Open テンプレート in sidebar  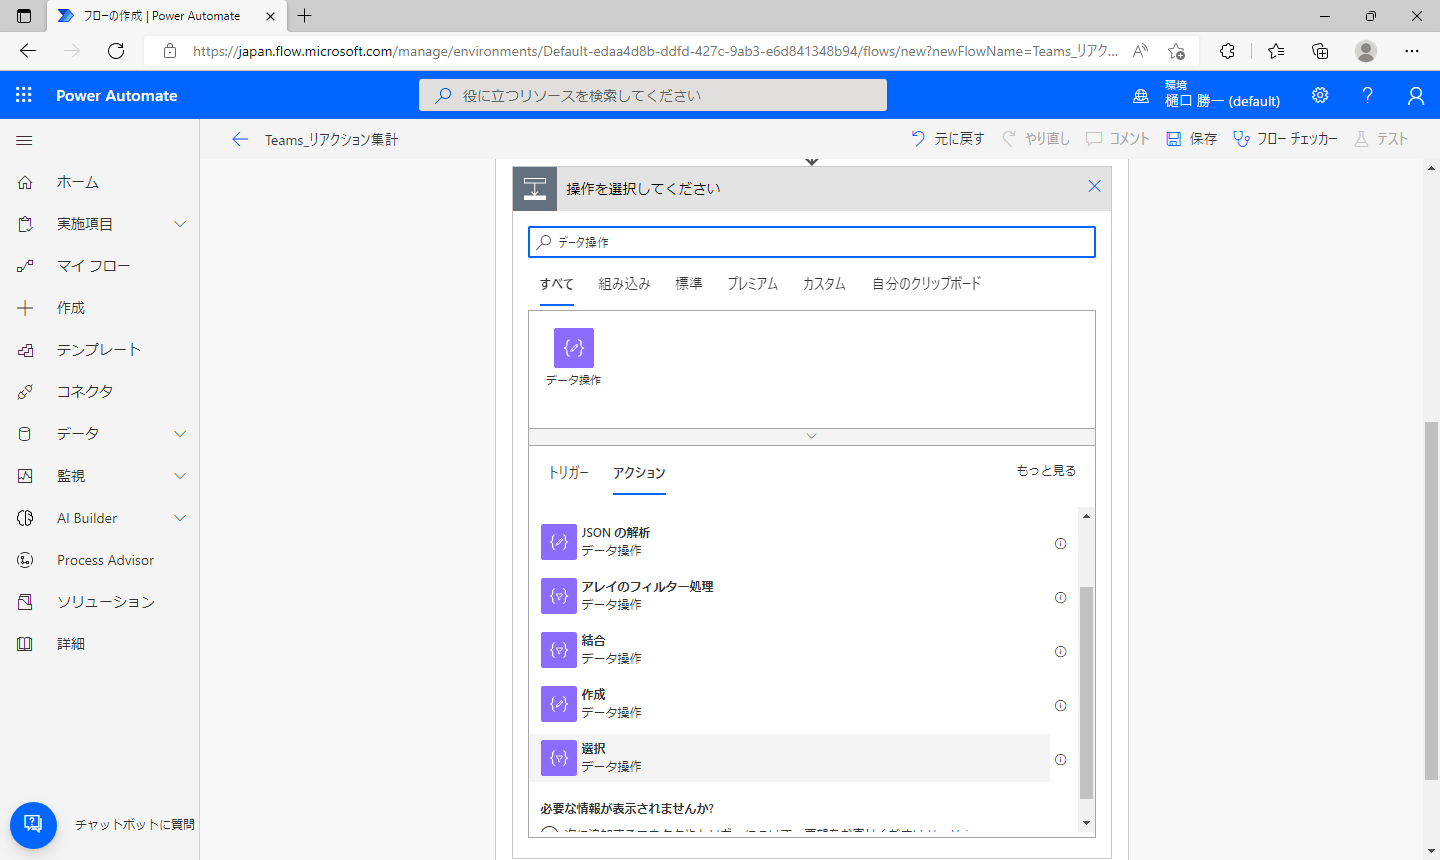coord(99,350)
